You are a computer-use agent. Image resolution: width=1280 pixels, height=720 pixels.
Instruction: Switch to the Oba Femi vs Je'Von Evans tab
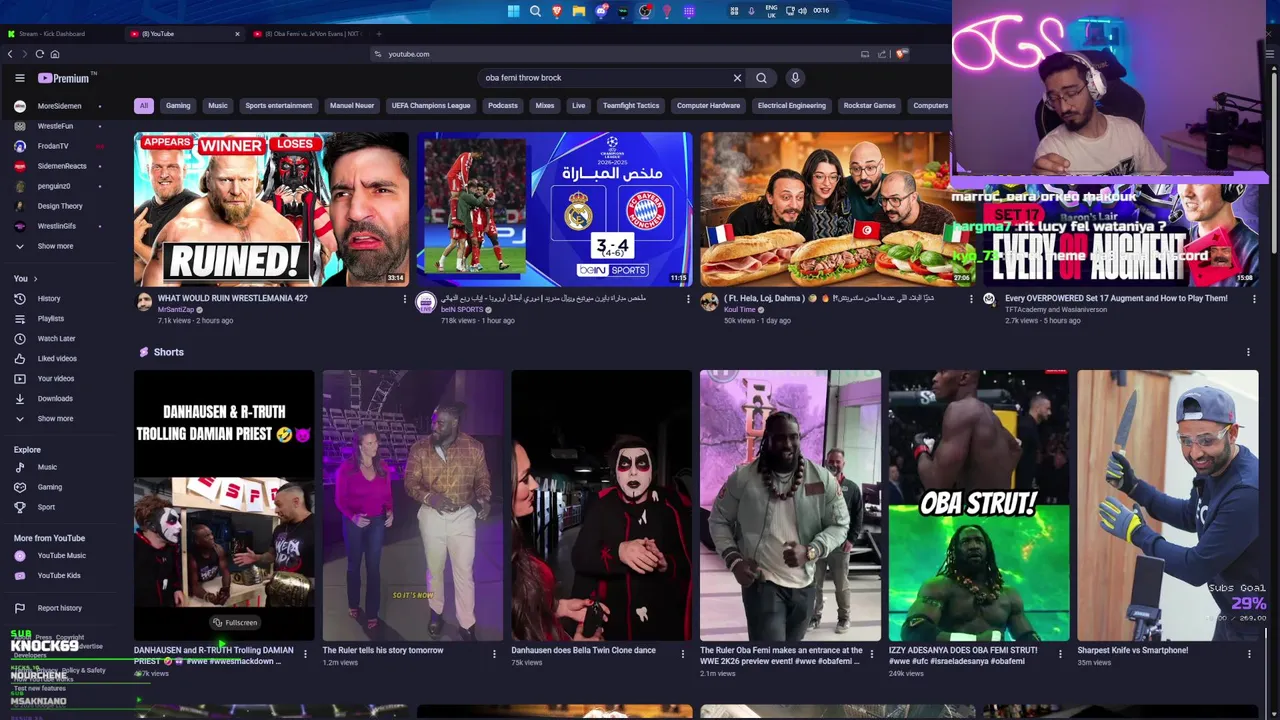click(306, 34)
